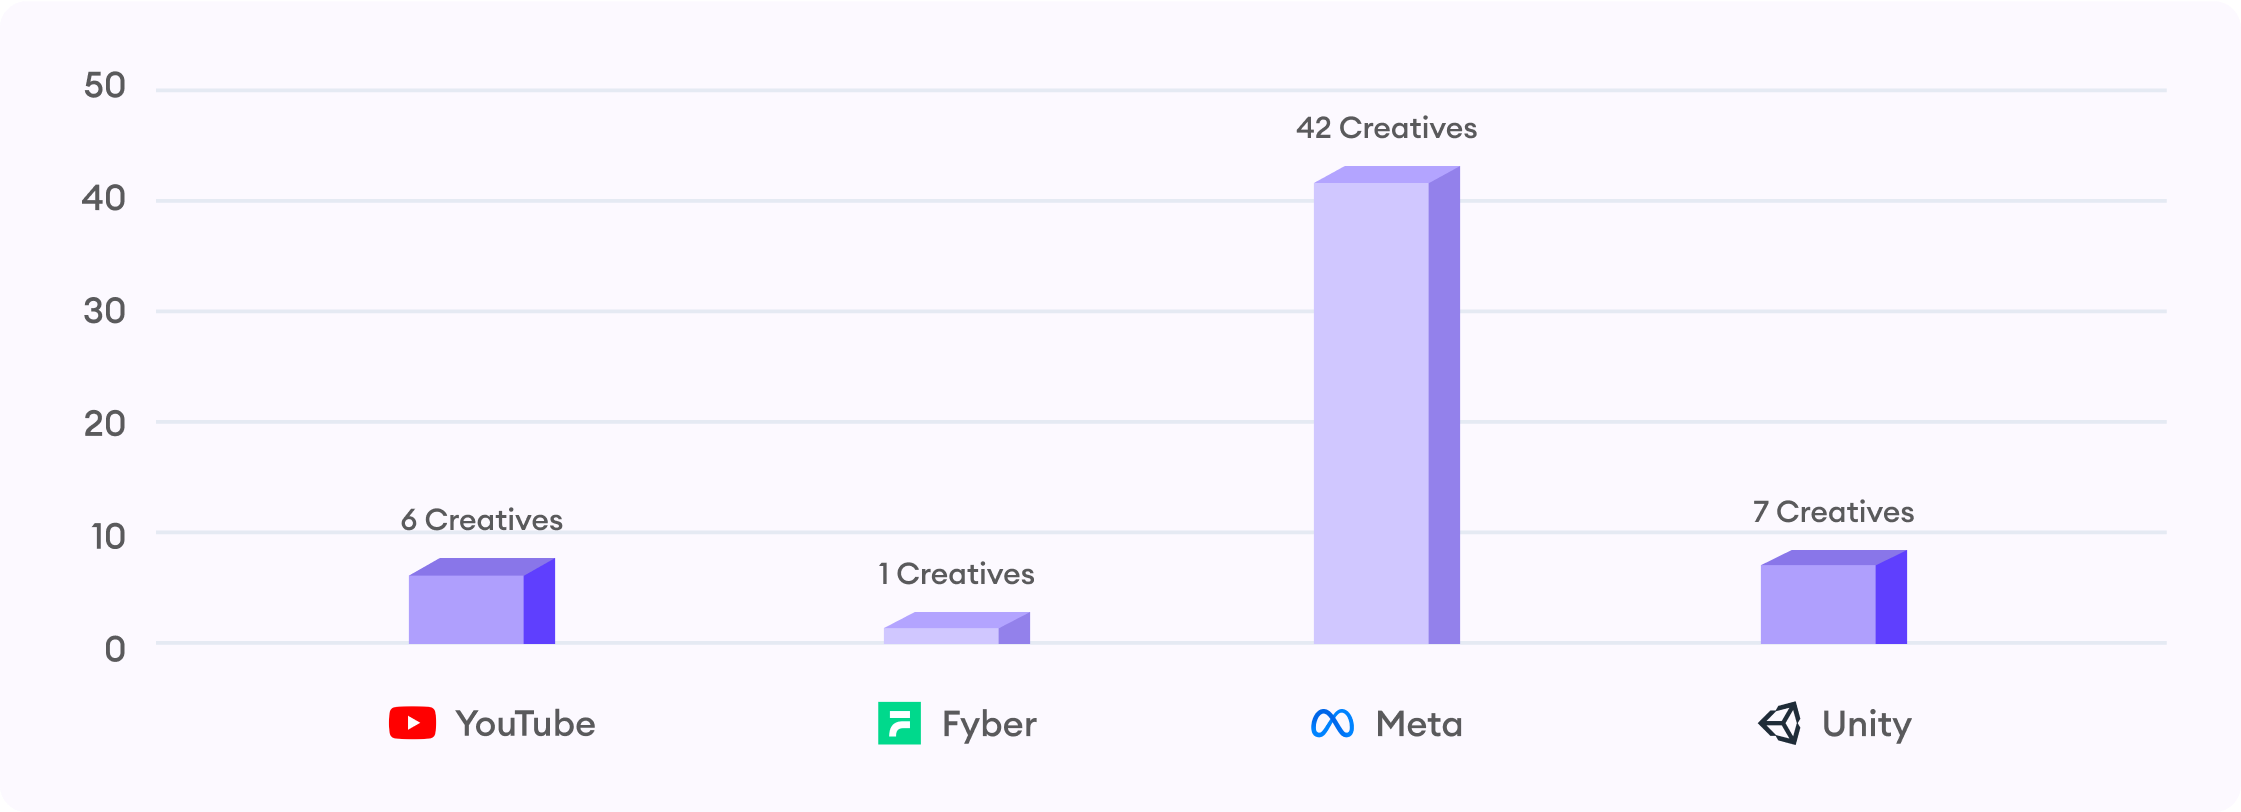Click the green Fyber logo icon
Image resolution: width=2241 pixels, height=812 pixels.
[899, 723]
